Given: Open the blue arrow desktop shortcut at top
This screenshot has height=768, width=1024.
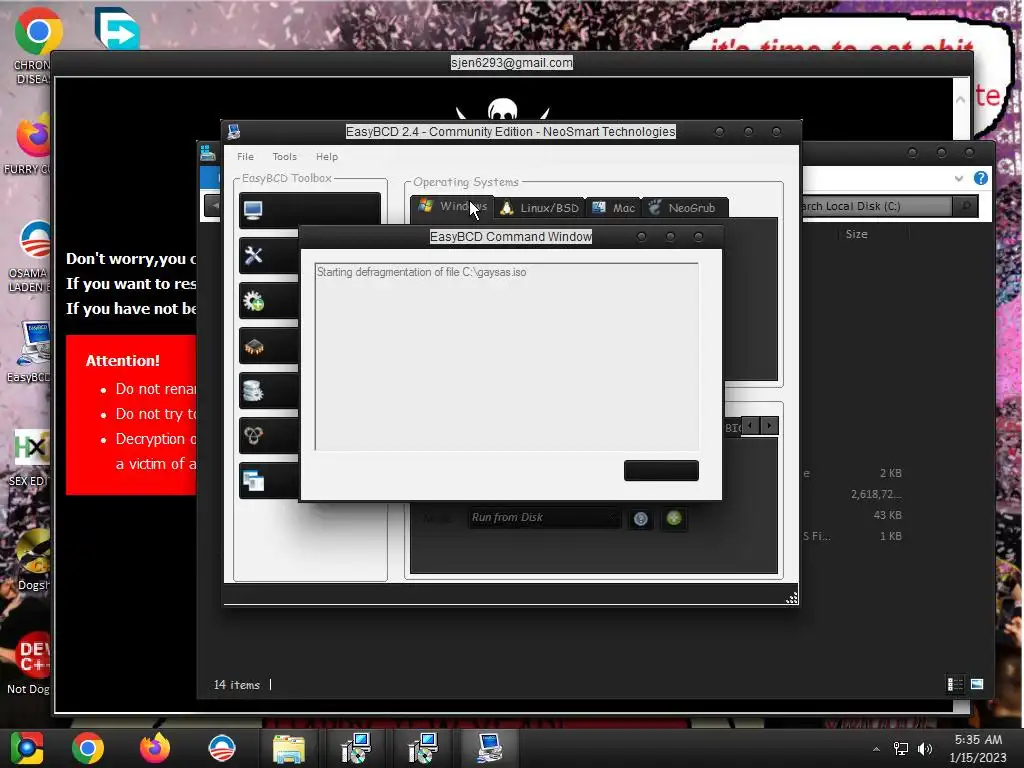Looking at the screenshot, I should point(116,29).
